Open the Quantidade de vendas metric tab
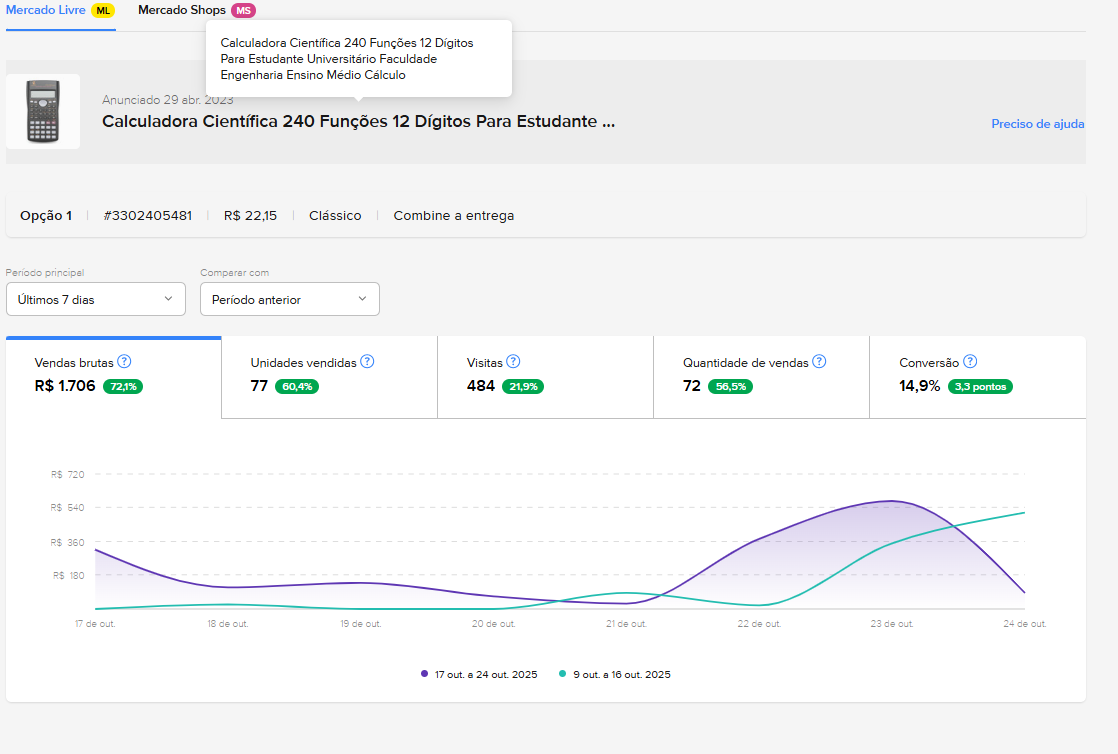The width and height of the screenshot is (1118, 754). click(x=761, y=376)
